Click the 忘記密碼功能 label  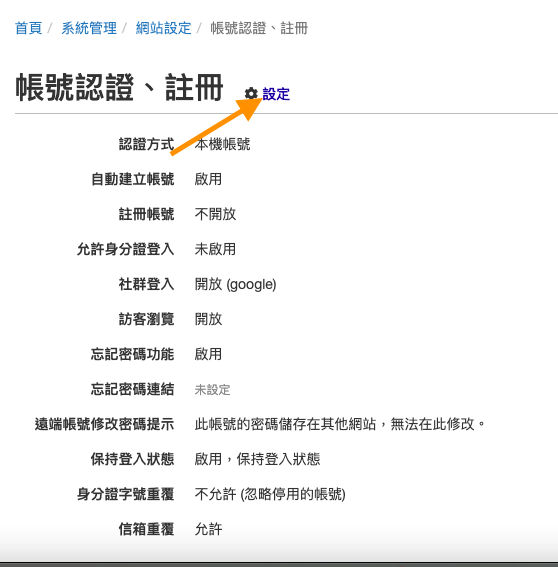133,354
